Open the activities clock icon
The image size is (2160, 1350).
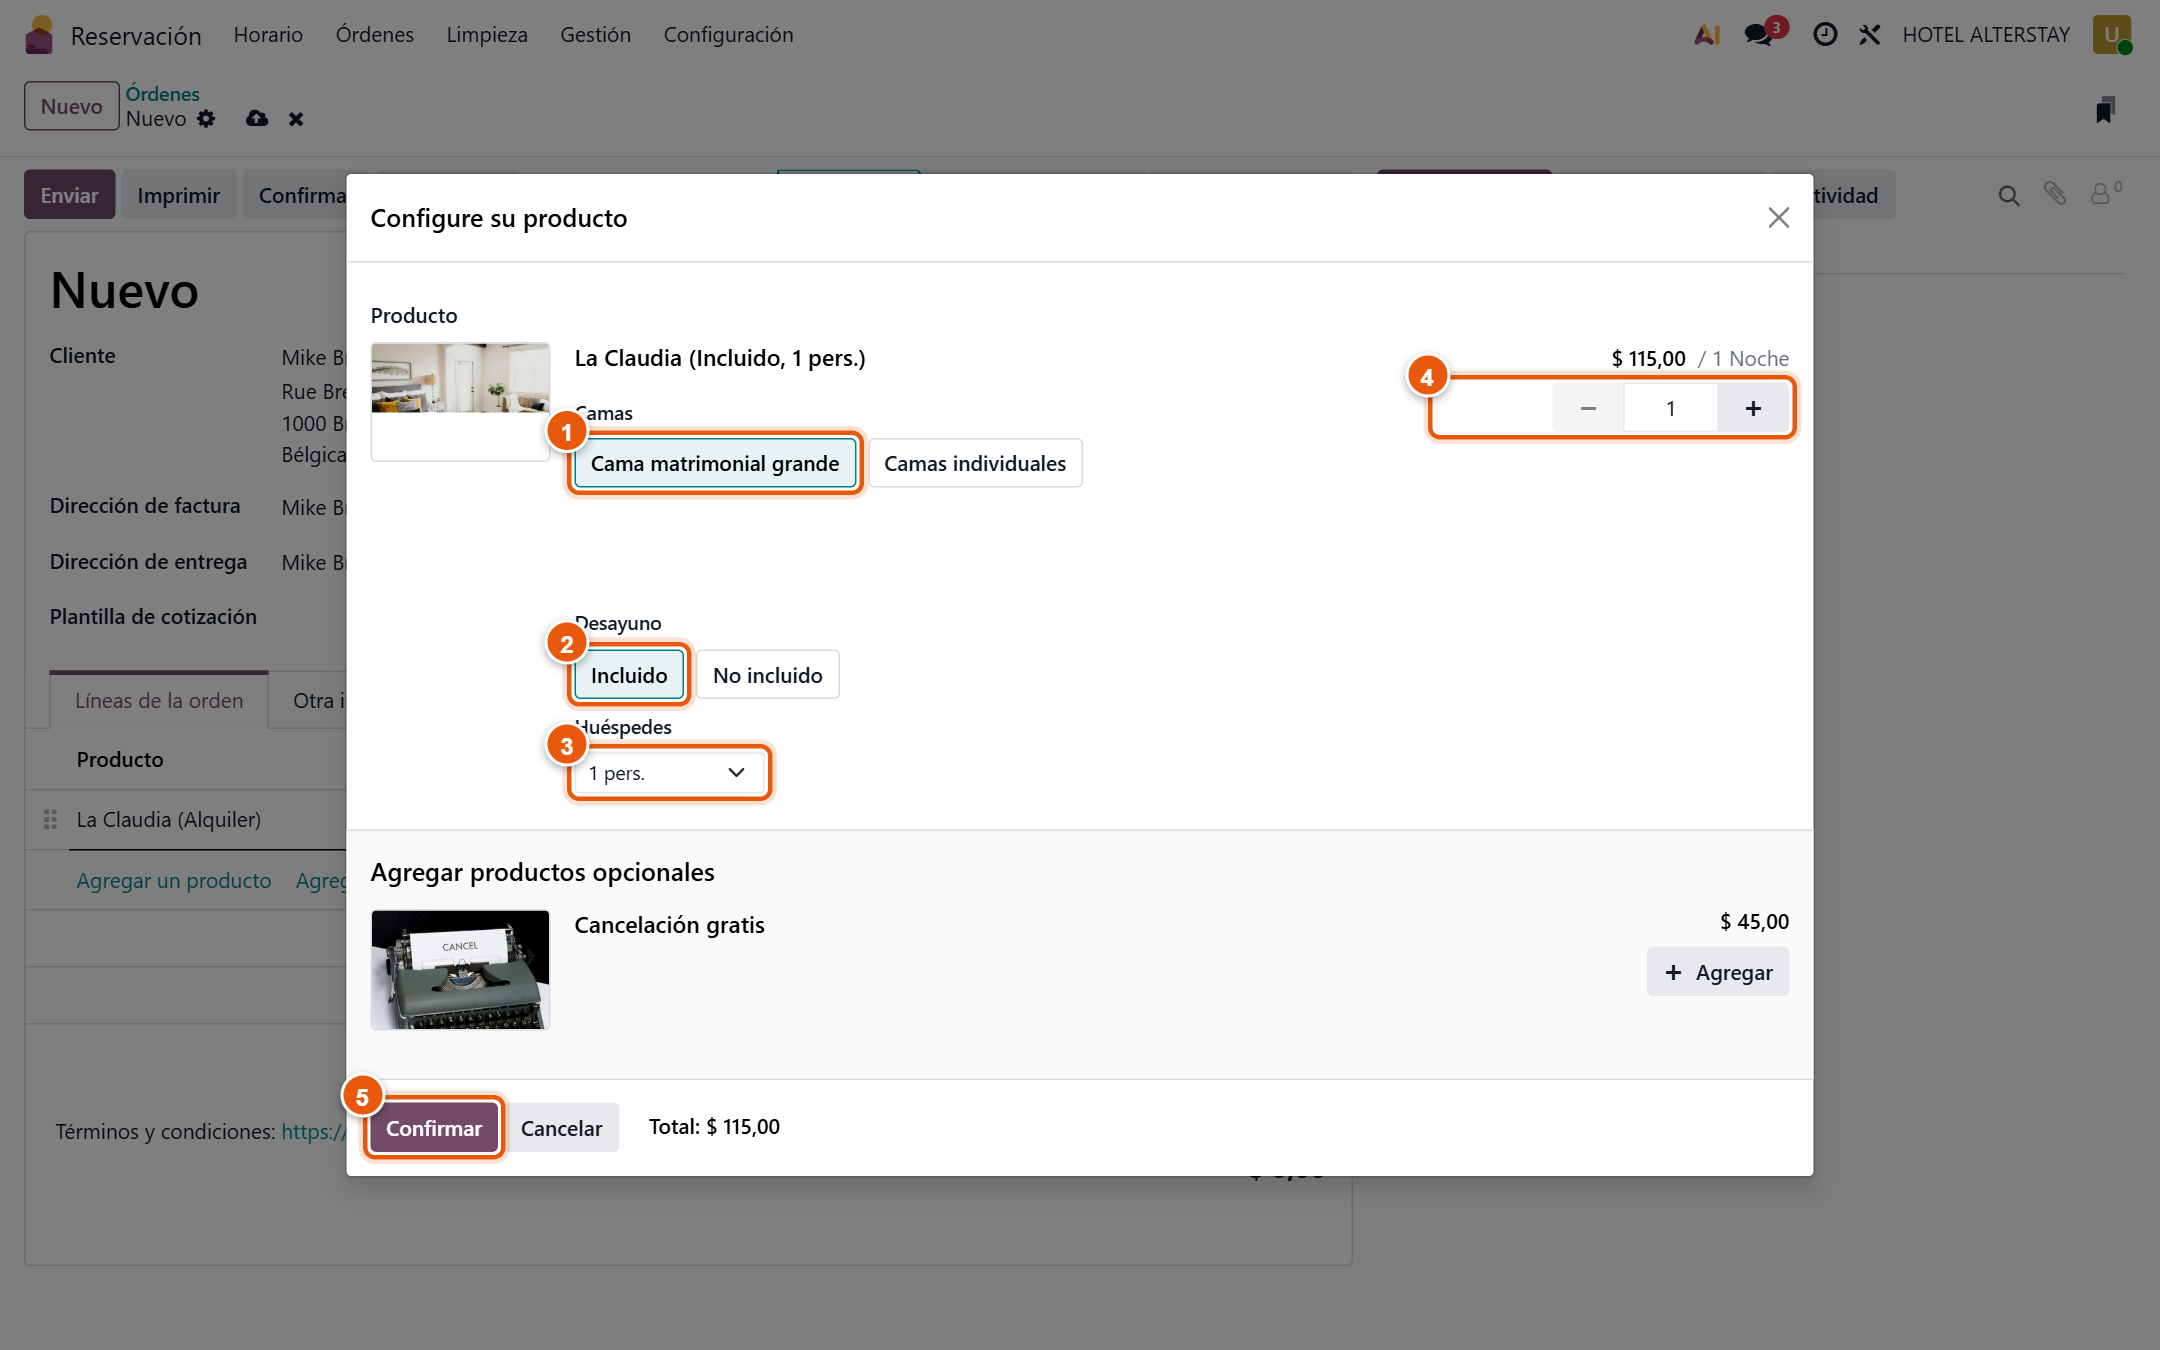coord(1825,35)
